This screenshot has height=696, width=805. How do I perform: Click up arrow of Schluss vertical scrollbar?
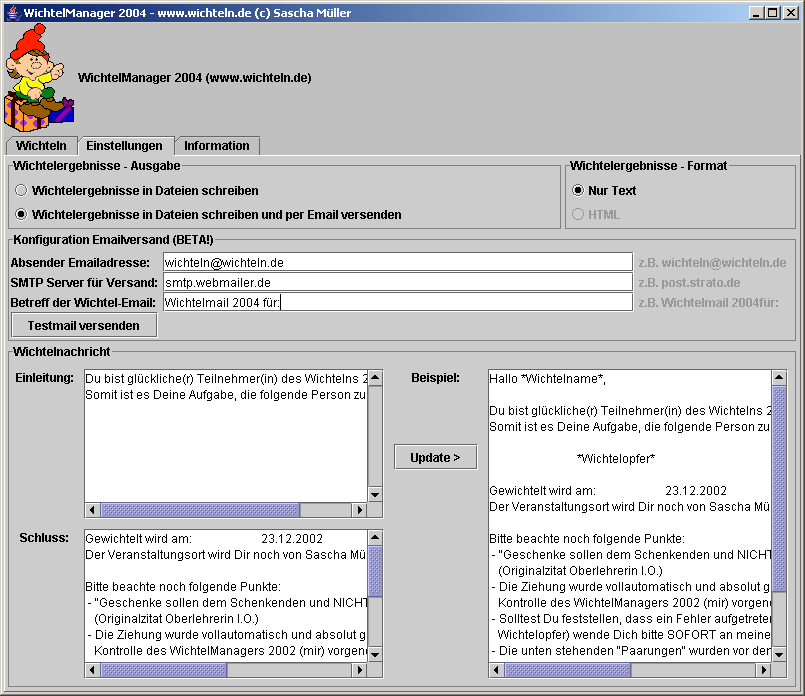tap(375, 538)
